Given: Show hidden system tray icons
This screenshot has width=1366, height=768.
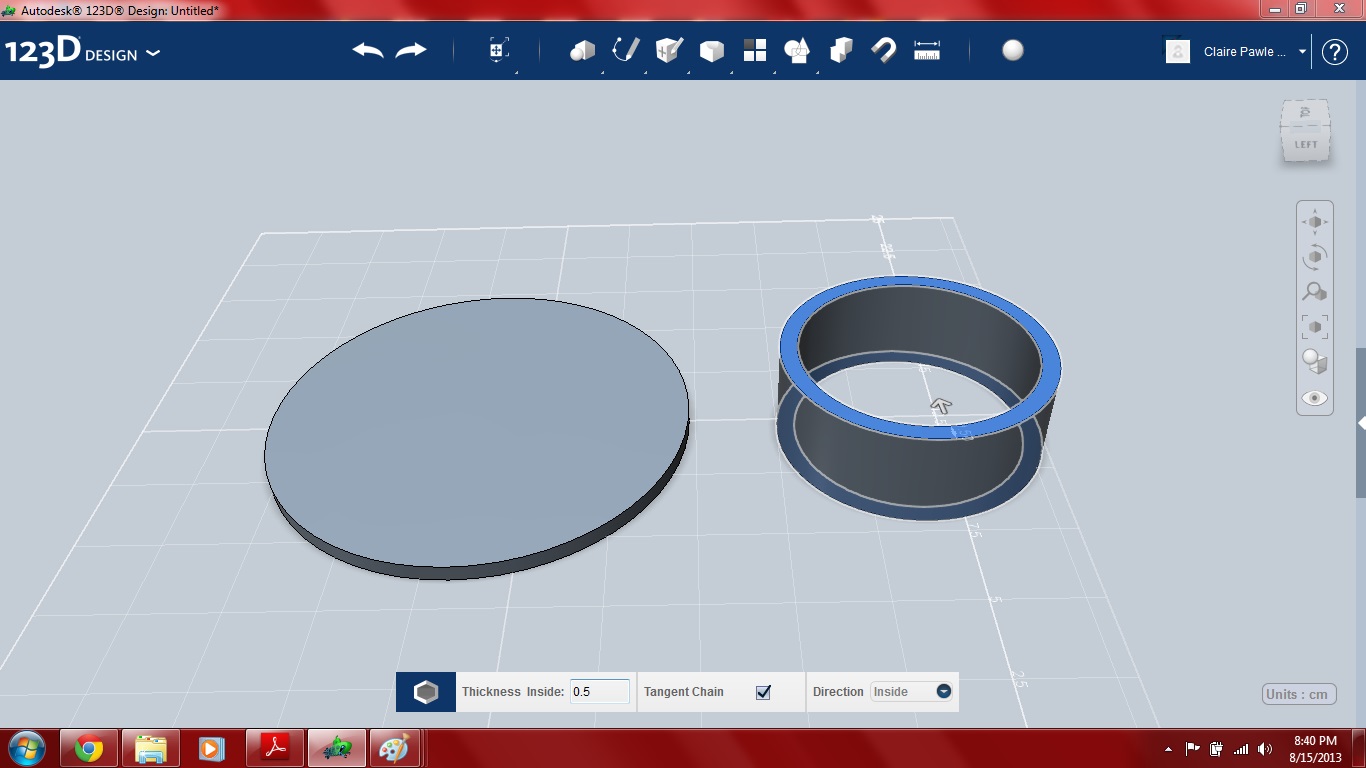Looking at the screenshot, I should 1169,749.
